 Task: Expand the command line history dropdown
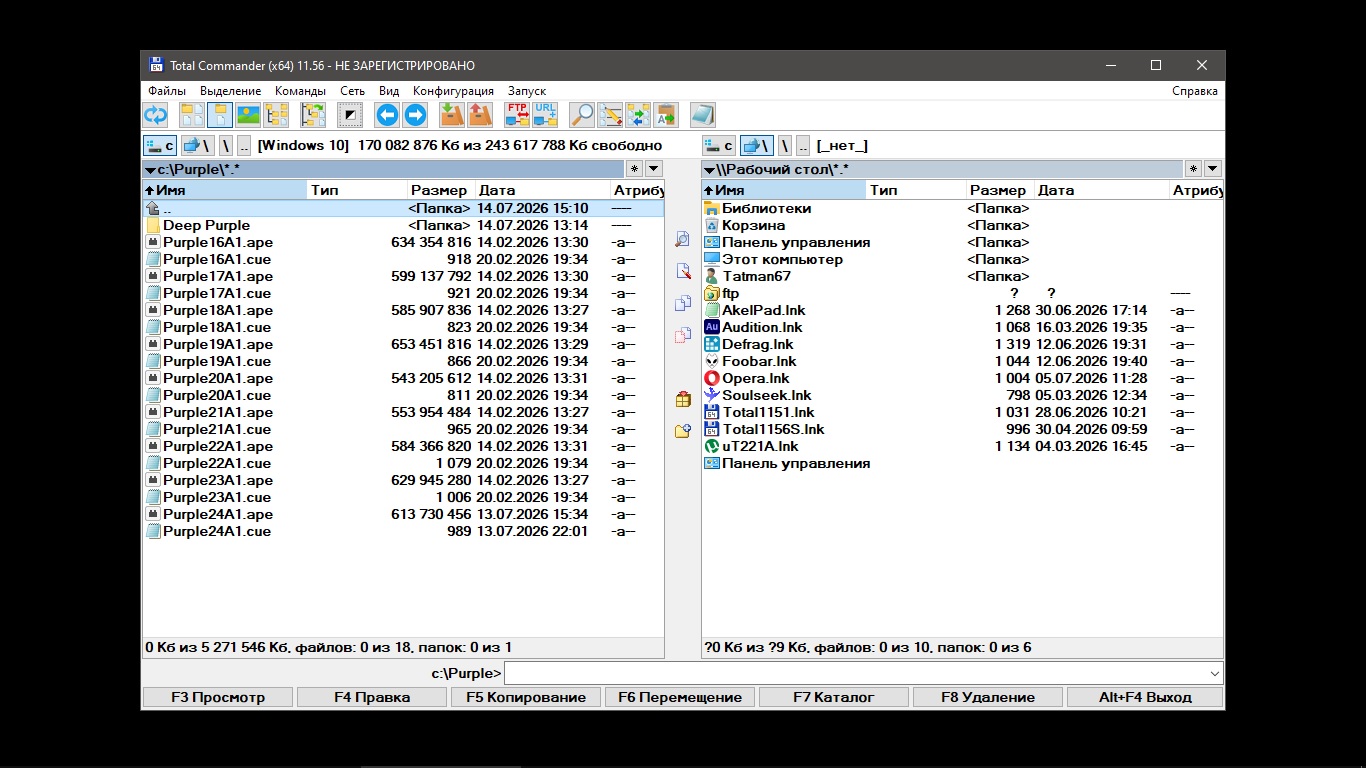pyautogui.click(x=1215, y=673)
